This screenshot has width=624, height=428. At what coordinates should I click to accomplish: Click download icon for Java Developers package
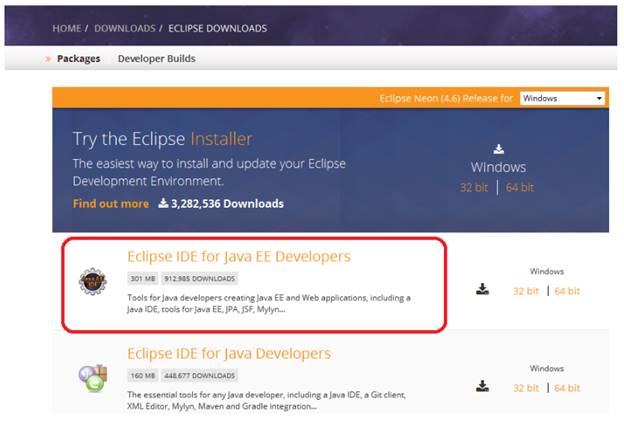tap(482, 386)
